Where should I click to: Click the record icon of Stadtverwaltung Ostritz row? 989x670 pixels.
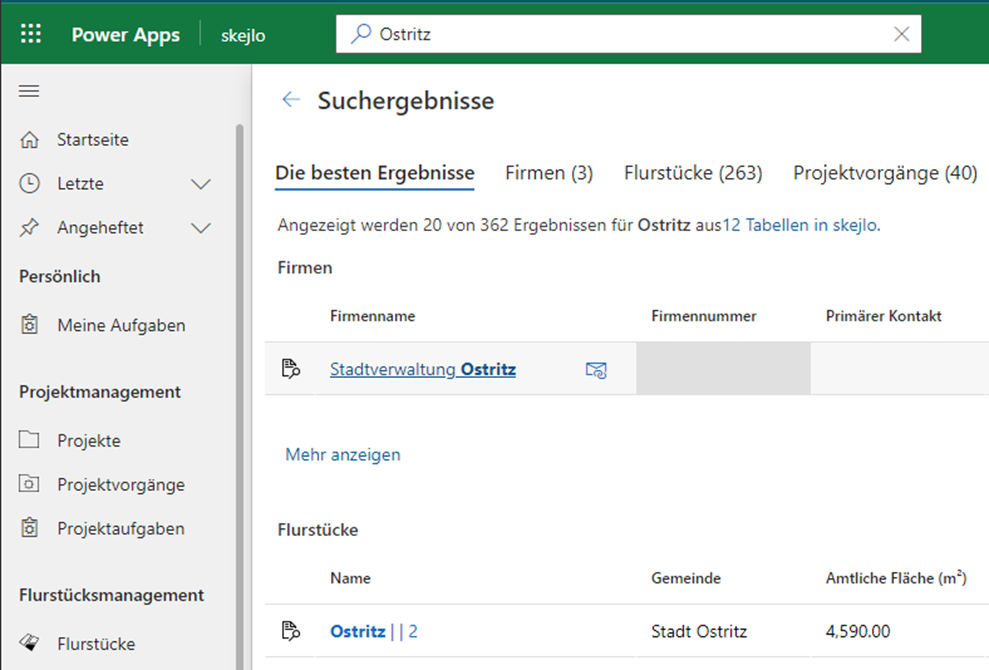pyautogui.click(x=291, y=370)
